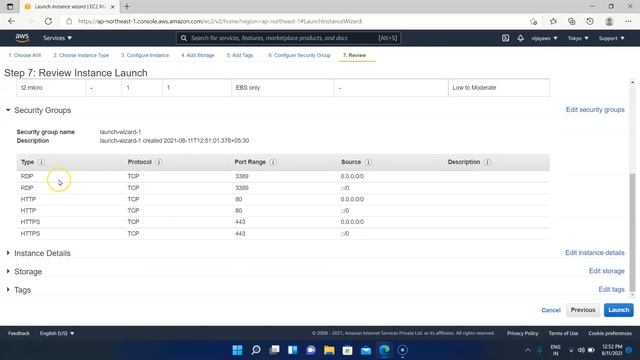Click the page vertical scrollbar thumb
This screenshot has width=640, height=360.
pyautogui.click(x=632, y=232)
